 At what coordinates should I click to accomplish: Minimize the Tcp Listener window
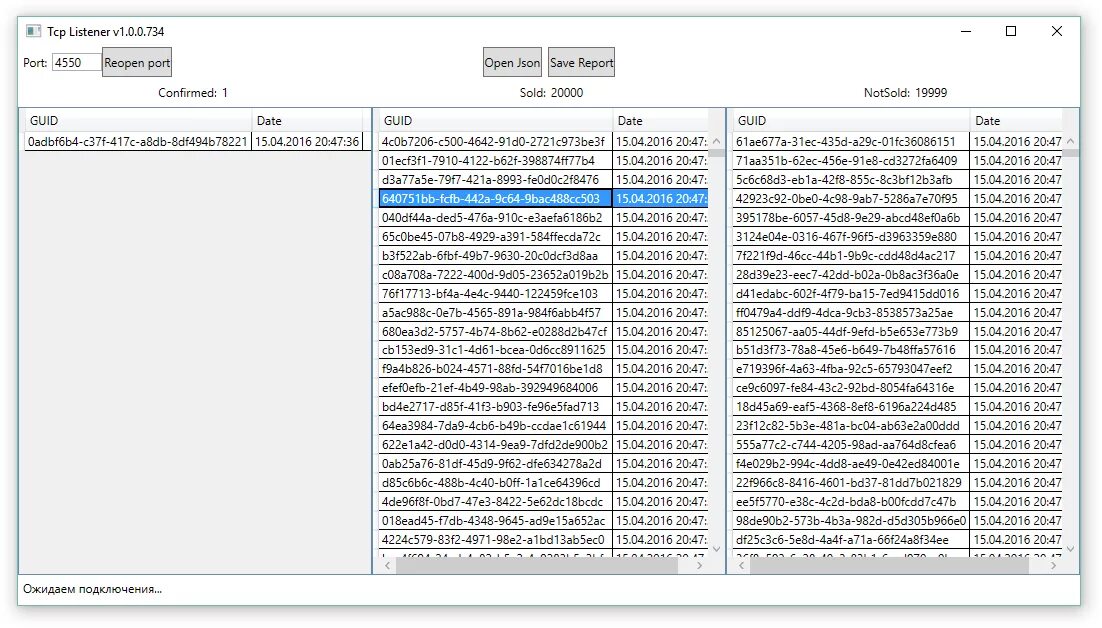966,31
